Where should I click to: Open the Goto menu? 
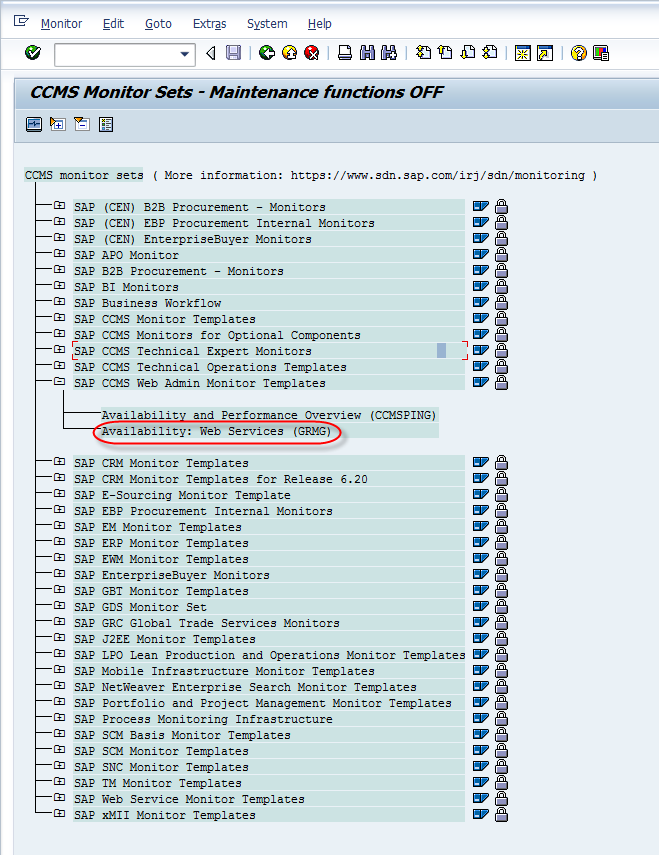(158, 23)
